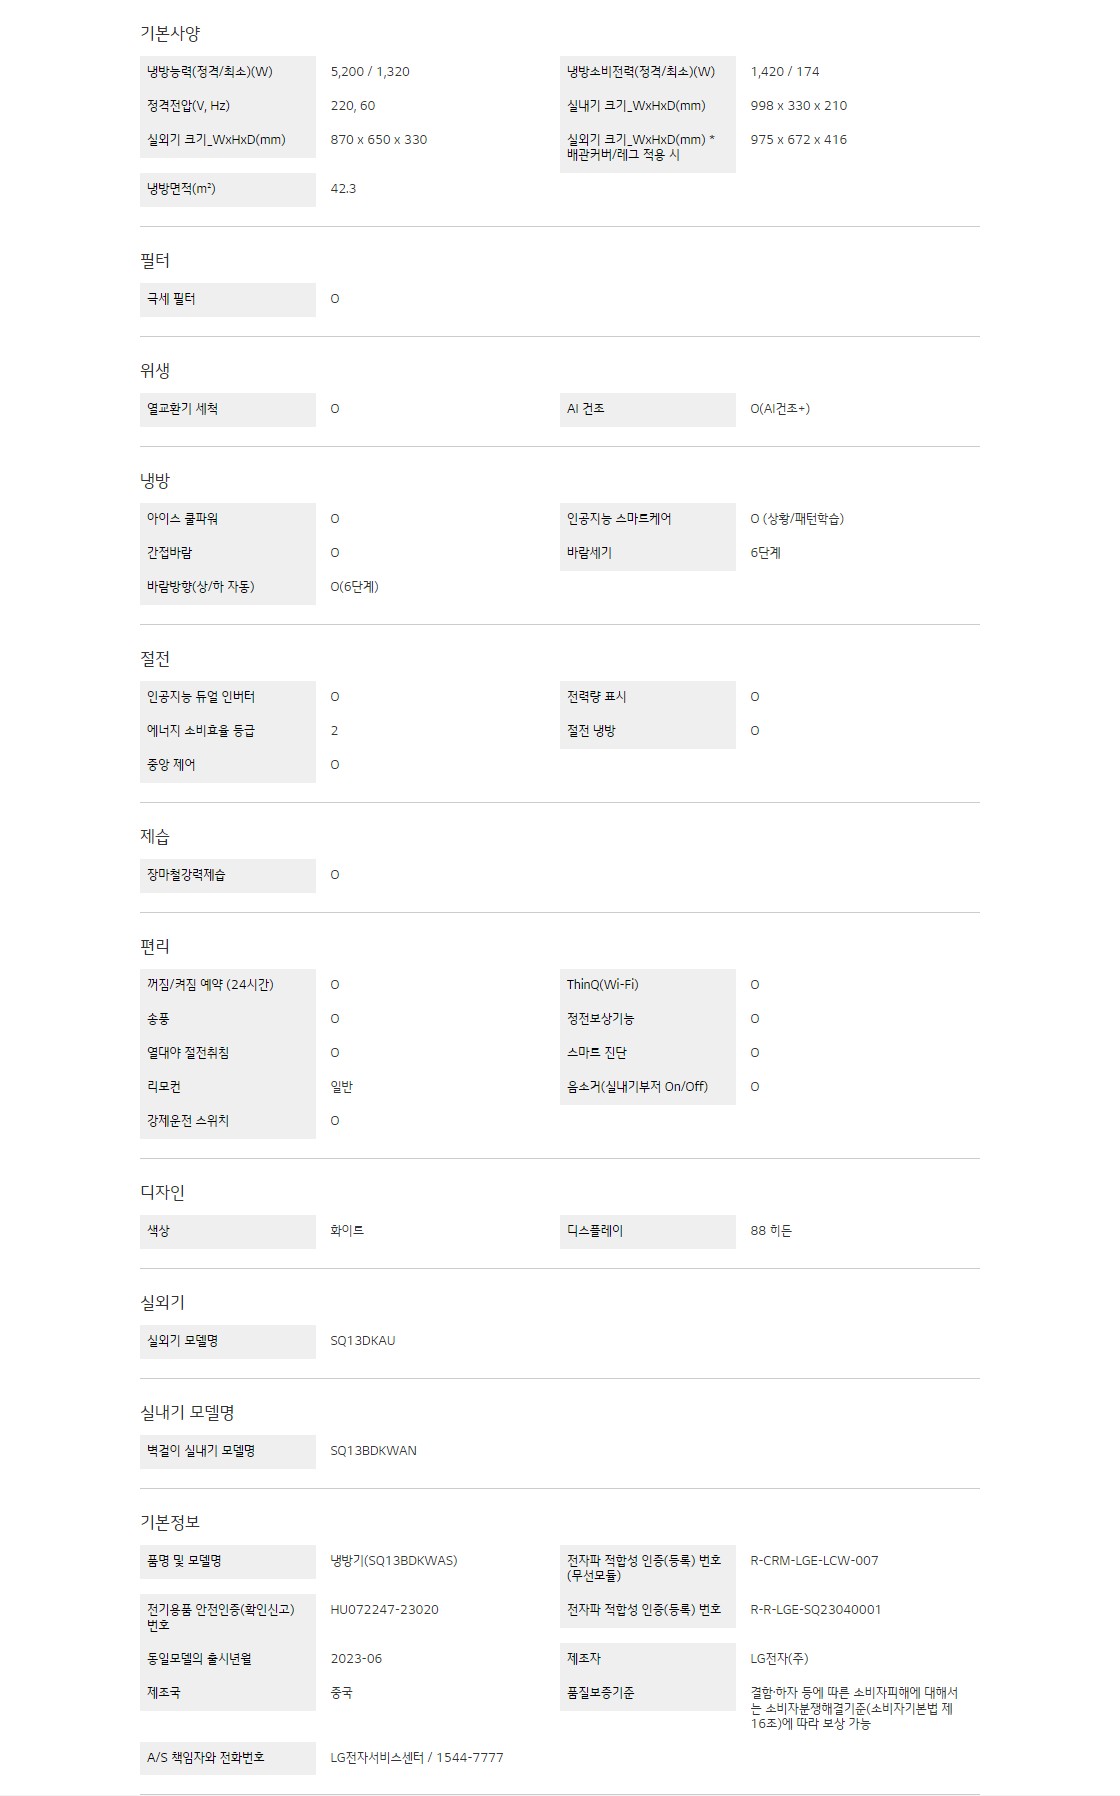Screen dimensions: 1120x1796
Task: Click the 기본사양 section heading
Action: click(x=170, y=33)
